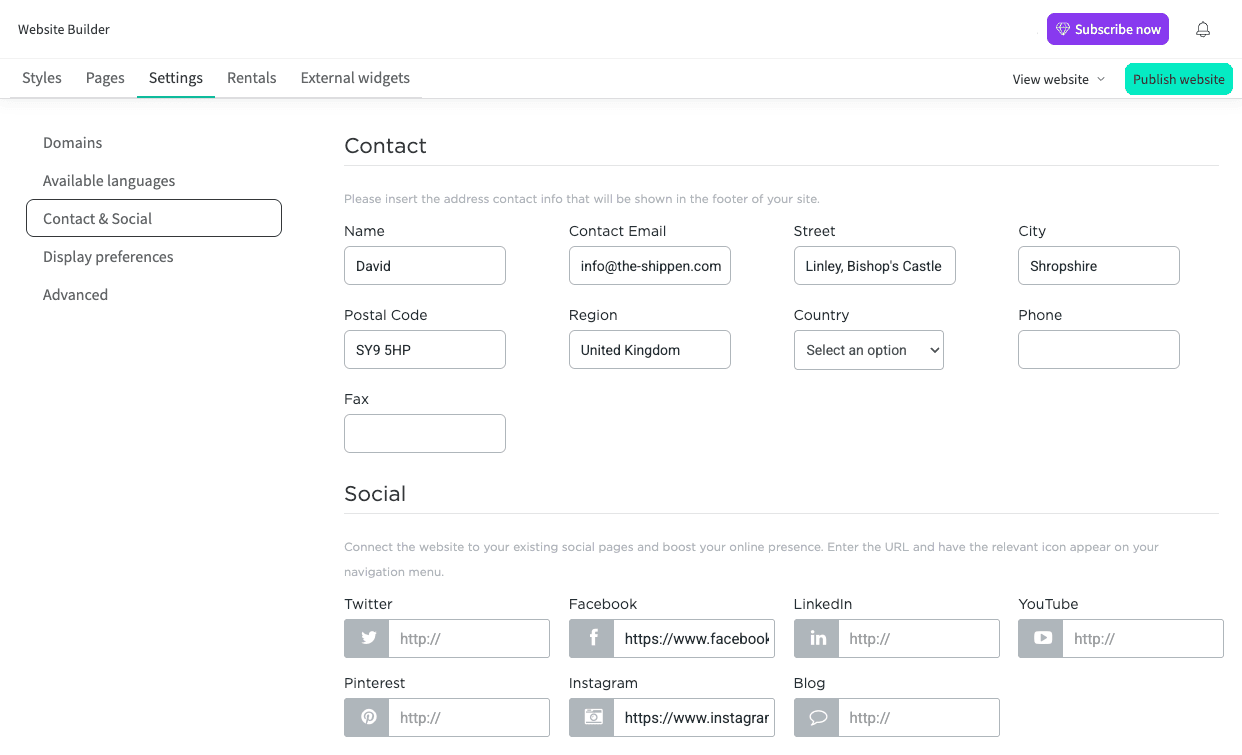1242x755 pixels.
Task: Open the External widgets tab
Action: point(354,77)
